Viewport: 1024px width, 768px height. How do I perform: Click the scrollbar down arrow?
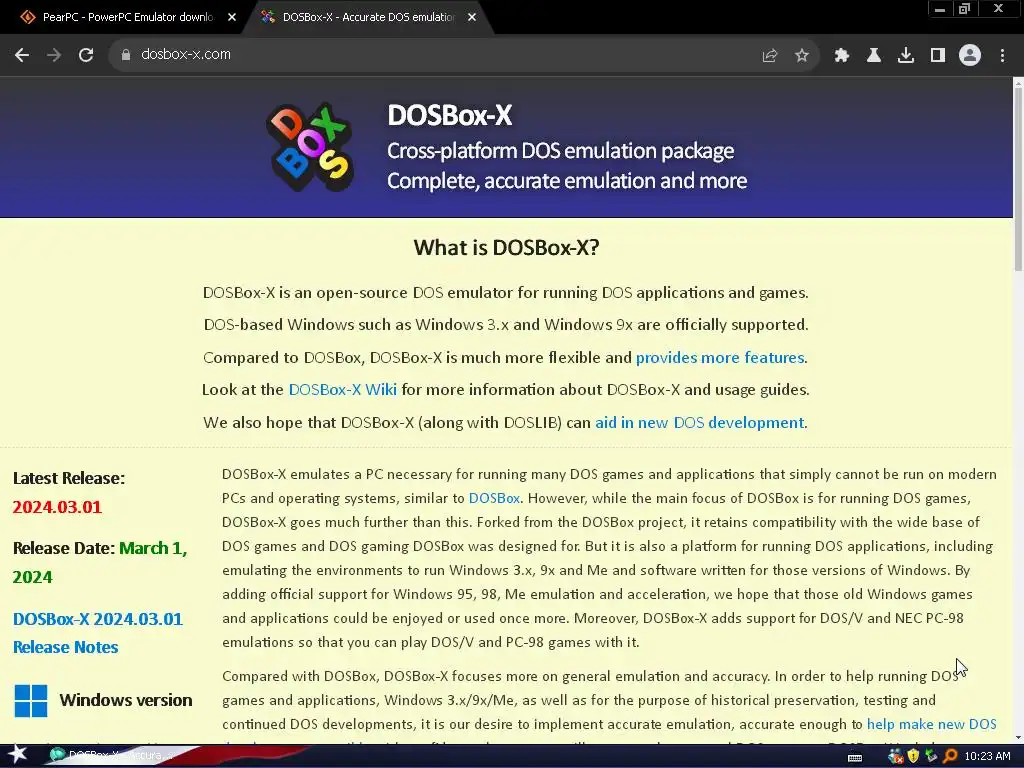click(1018, 738)
